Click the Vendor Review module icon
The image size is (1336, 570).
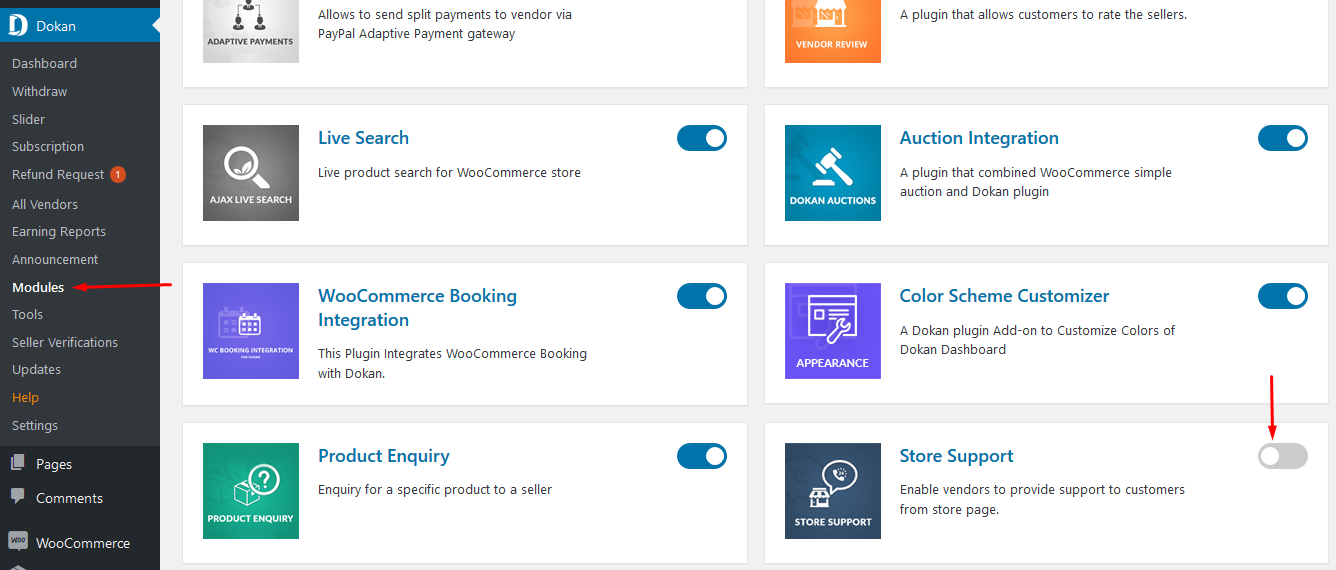click(x=833, y=31)
